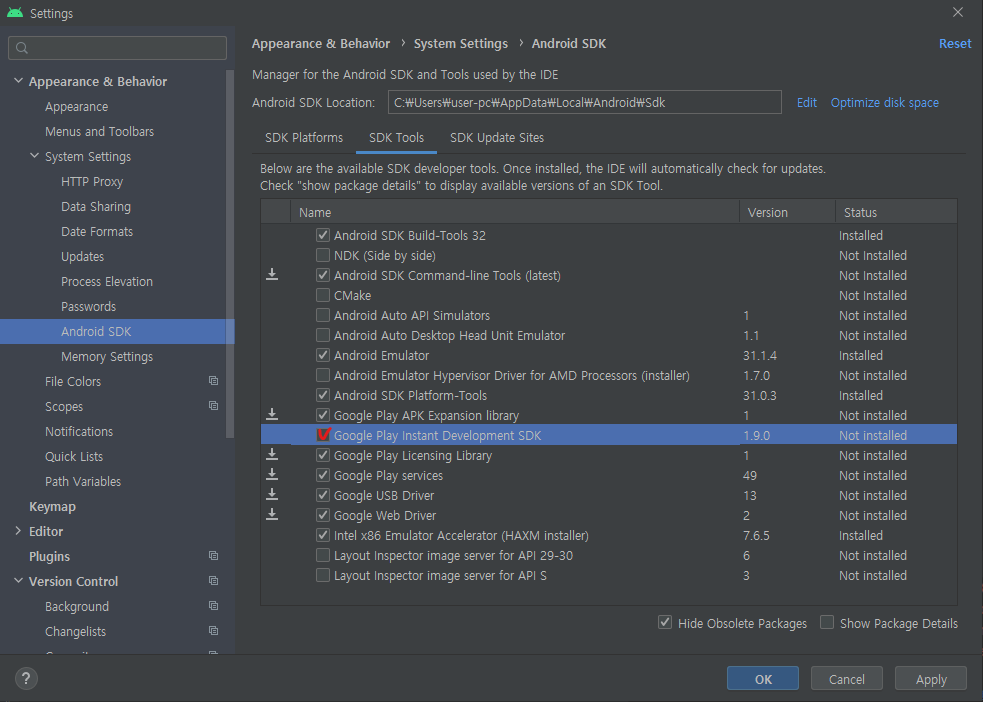
Task: Open Memory Settings page
Action: (107, 357)
